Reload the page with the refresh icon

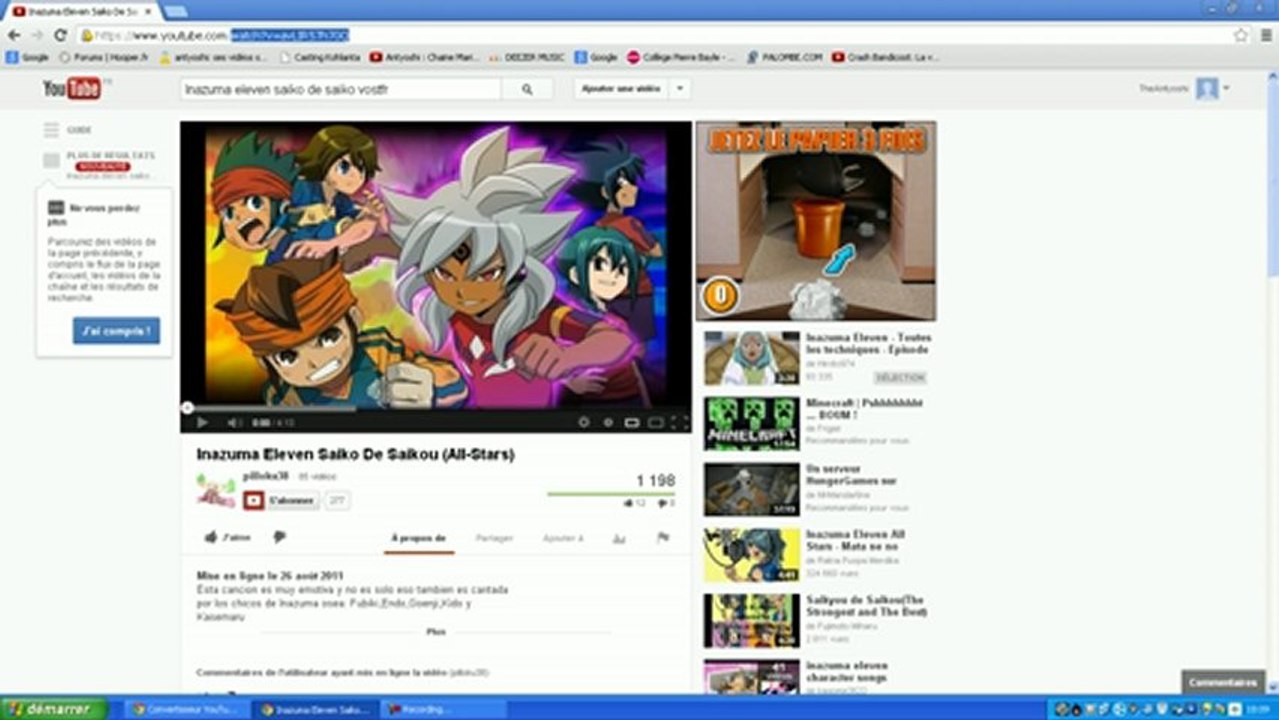point(60,34)
